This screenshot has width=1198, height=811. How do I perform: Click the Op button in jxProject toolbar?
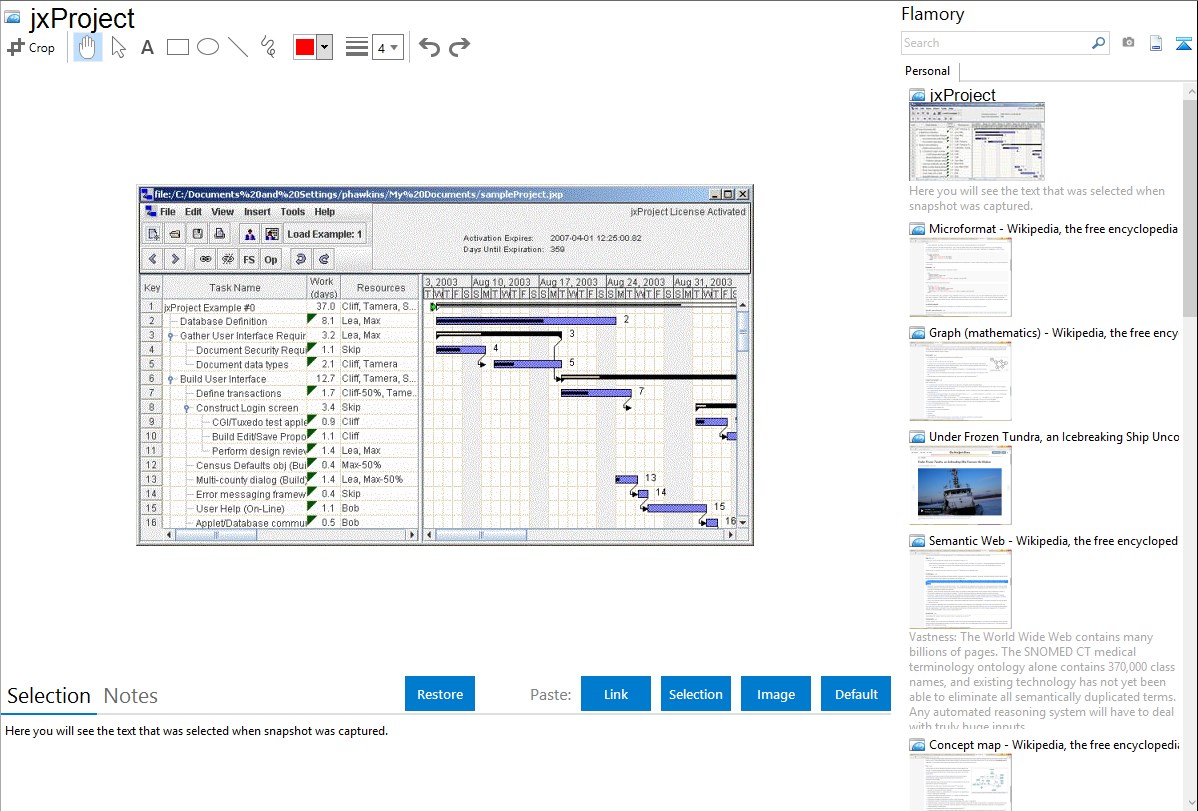(270, 259)
